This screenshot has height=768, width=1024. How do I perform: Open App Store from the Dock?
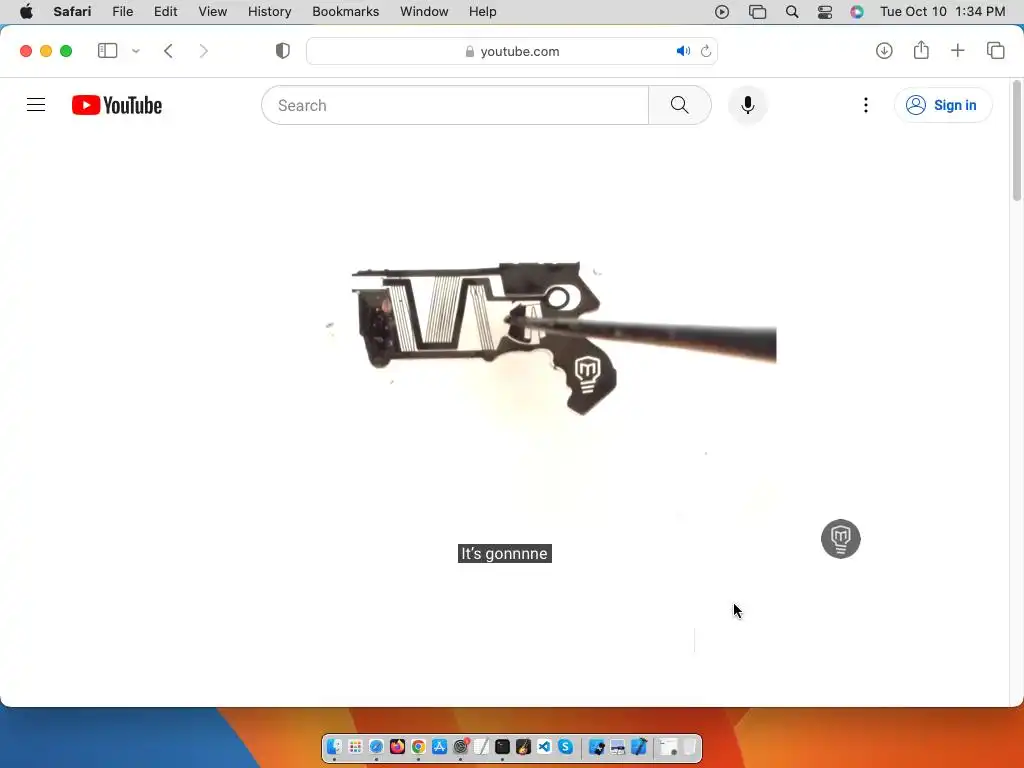(440, 746)
